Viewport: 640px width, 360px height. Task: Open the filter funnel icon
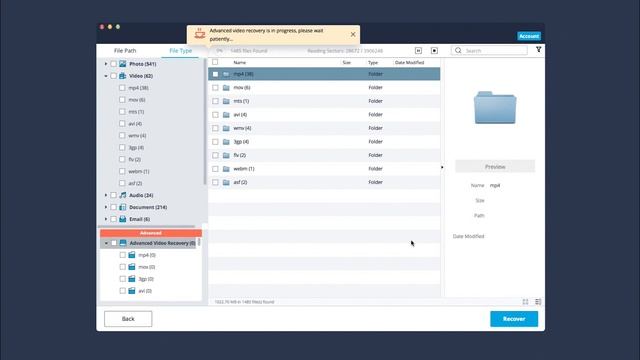(538, 50)
